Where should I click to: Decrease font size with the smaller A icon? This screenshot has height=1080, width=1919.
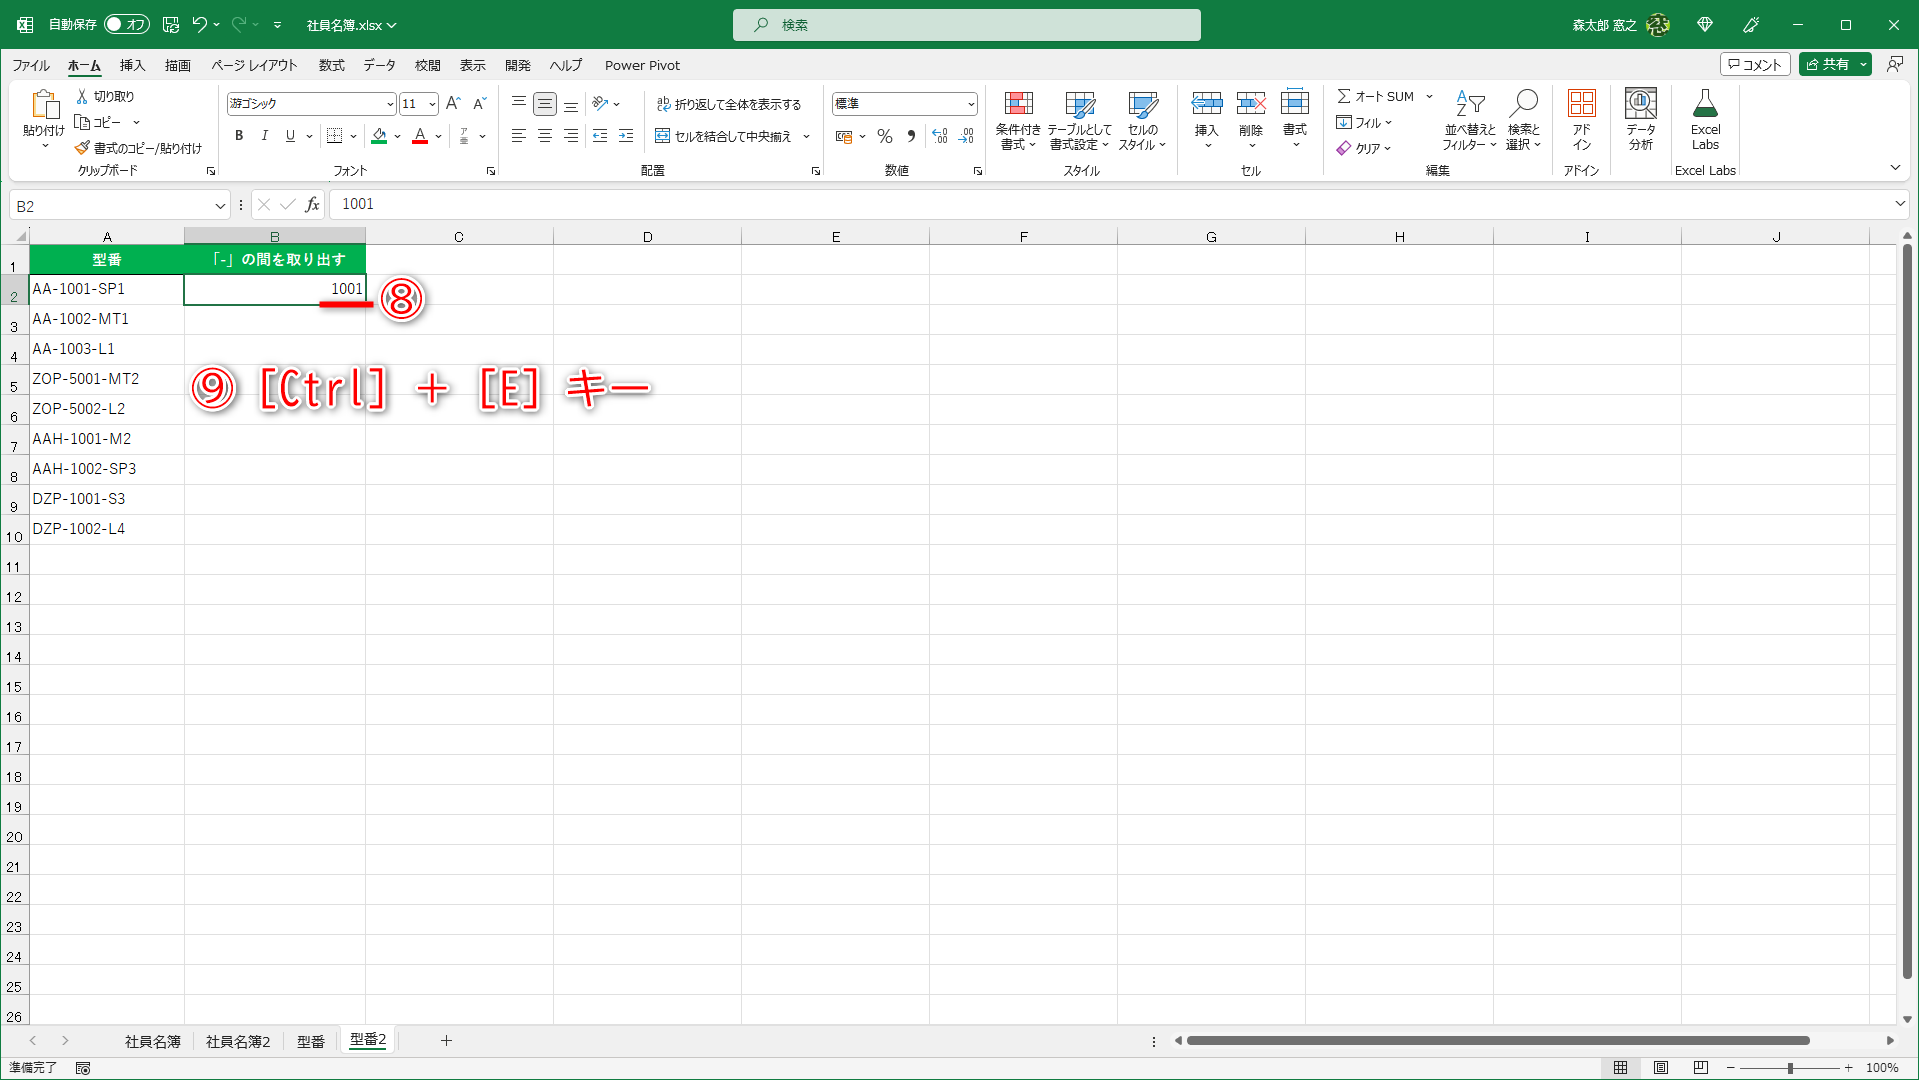click(x=480, y=103)
